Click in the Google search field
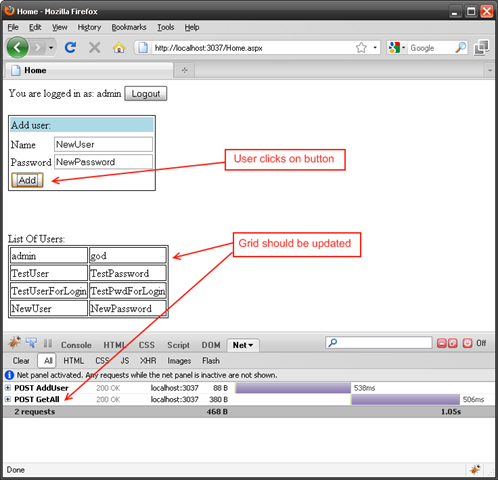This screenshot has width=498, height=480. point(431,48)
